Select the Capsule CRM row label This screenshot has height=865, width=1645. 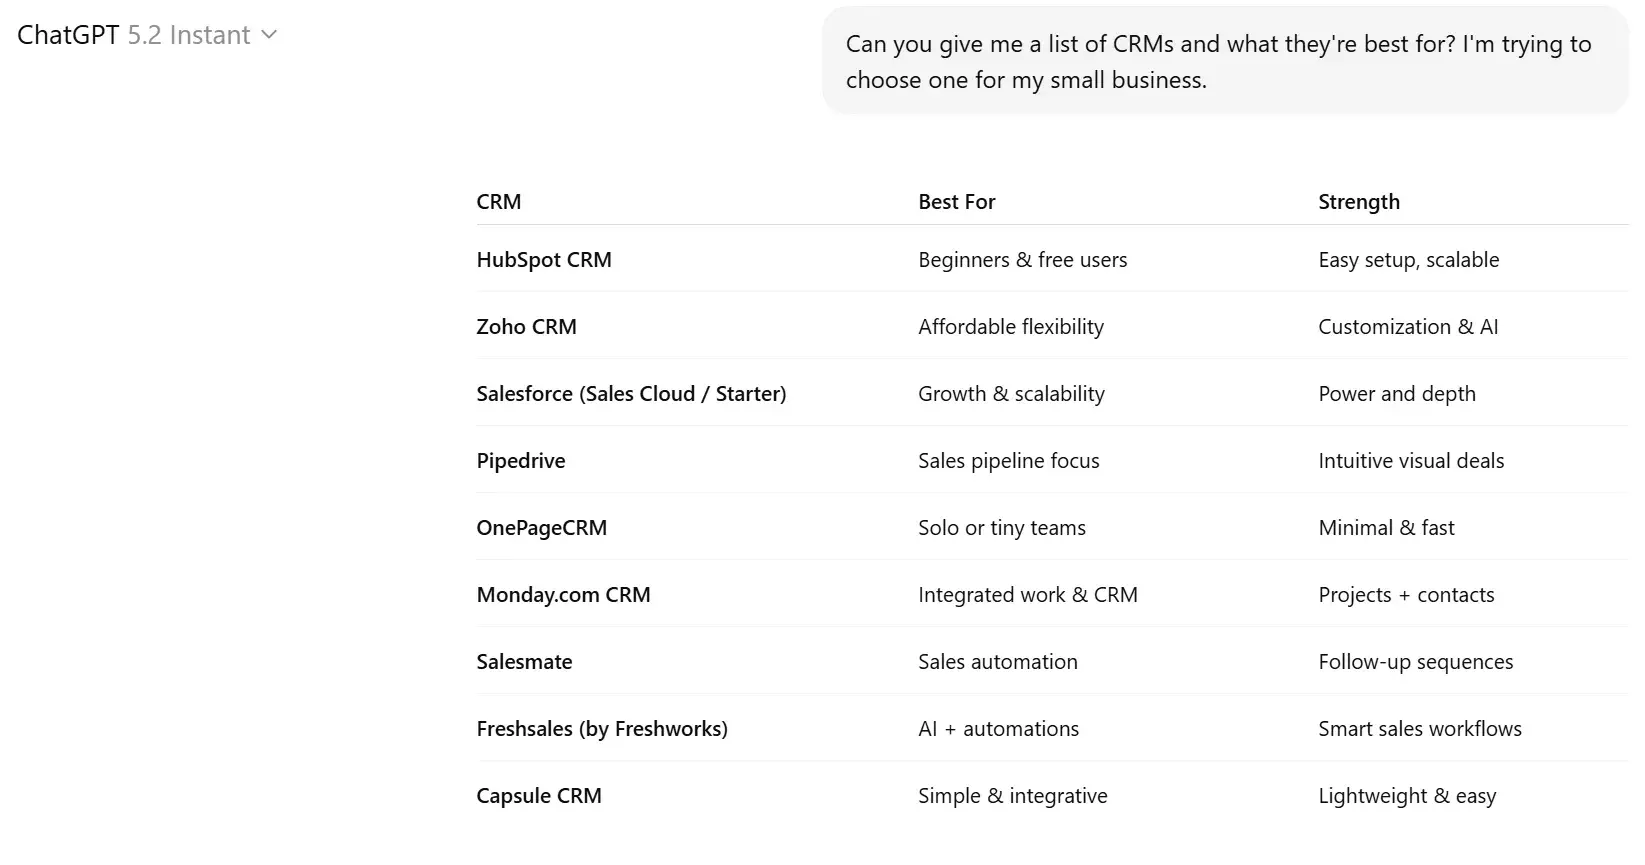pyautogui.click(x=539, y=795)
